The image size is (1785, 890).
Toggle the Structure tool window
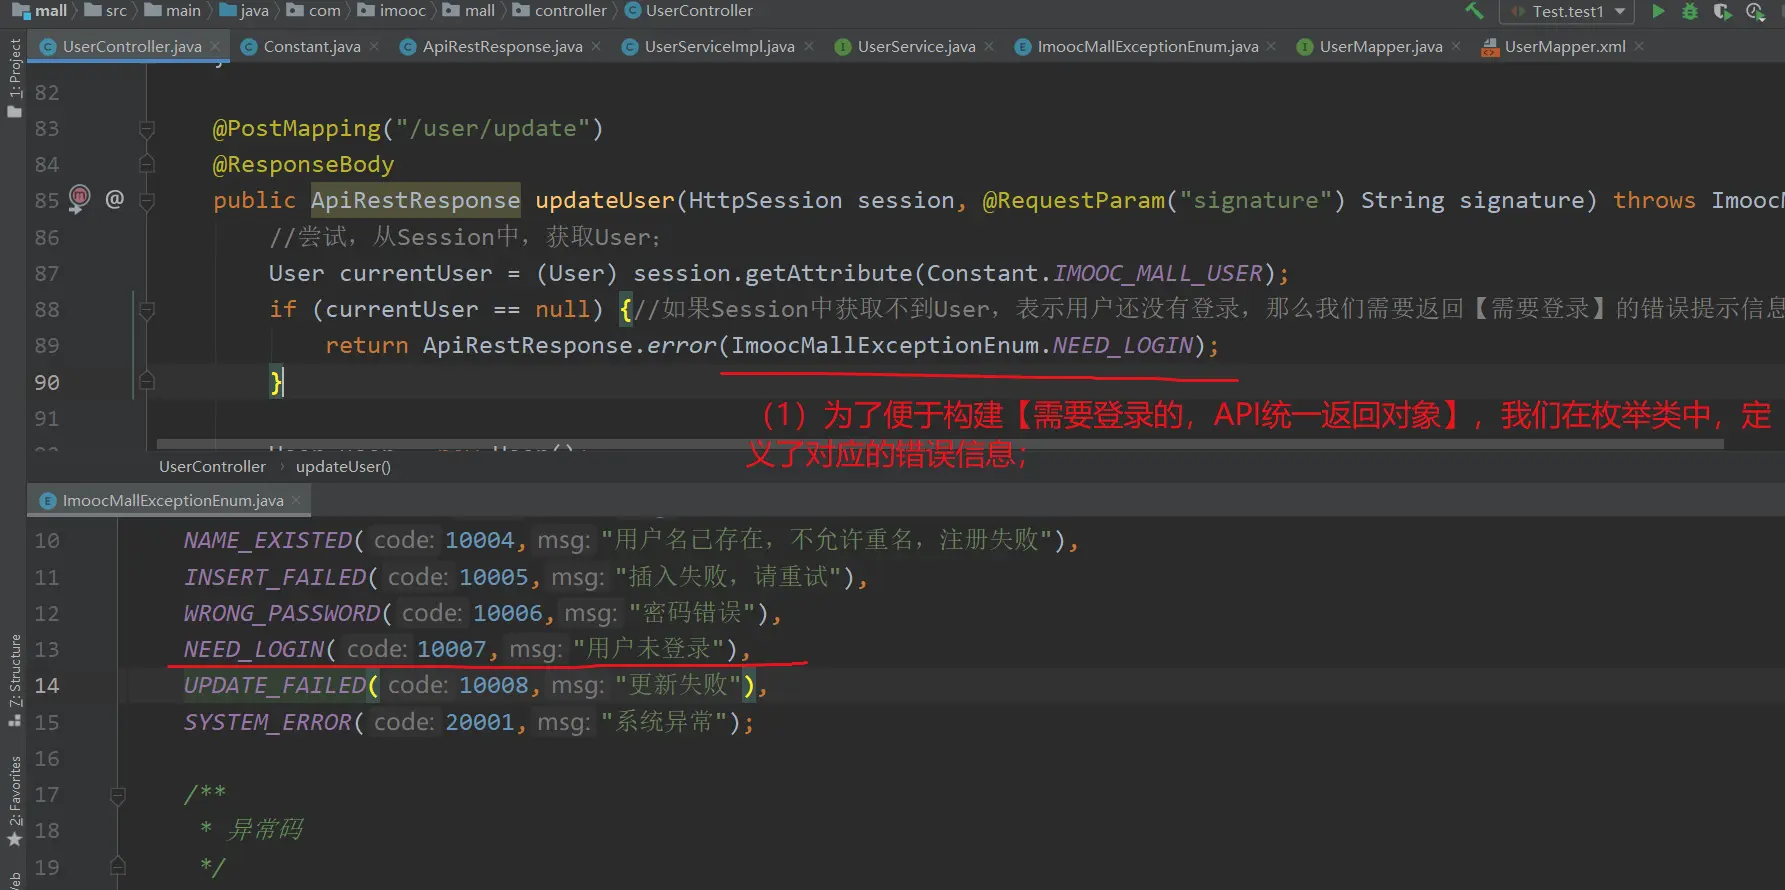14,678
